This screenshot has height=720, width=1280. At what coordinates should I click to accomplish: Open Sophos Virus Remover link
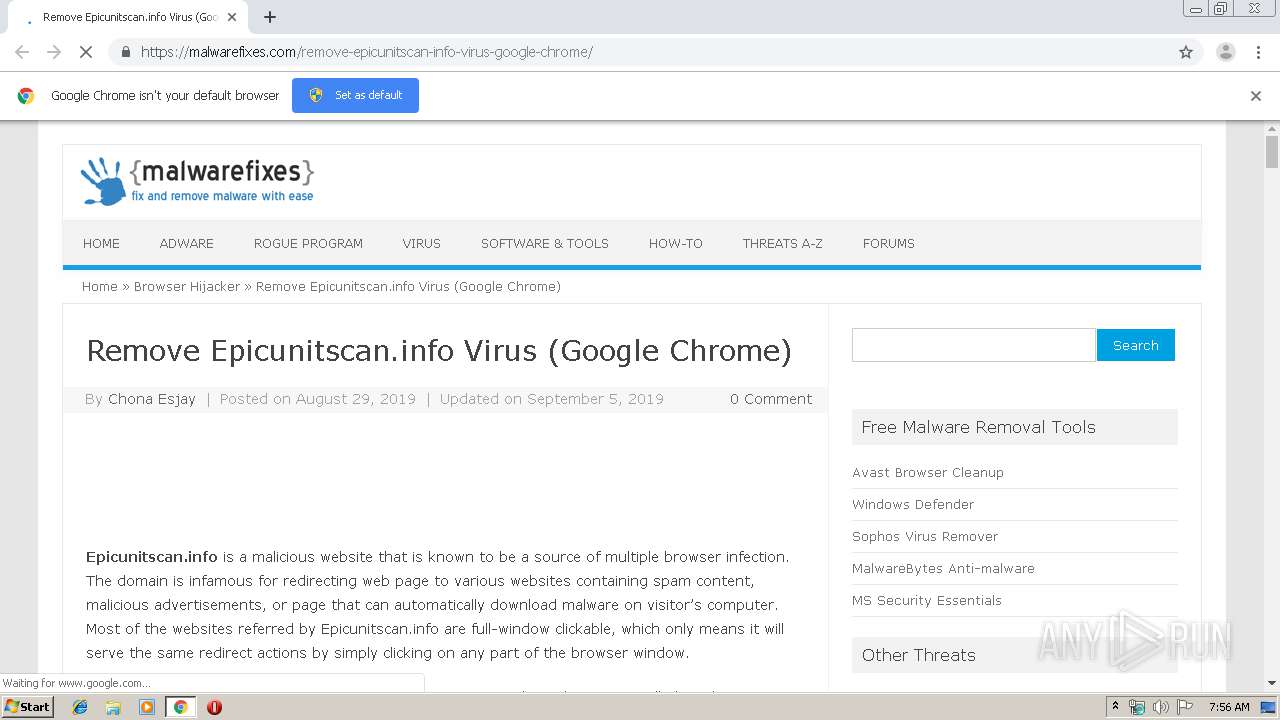(x=925, y=536)
